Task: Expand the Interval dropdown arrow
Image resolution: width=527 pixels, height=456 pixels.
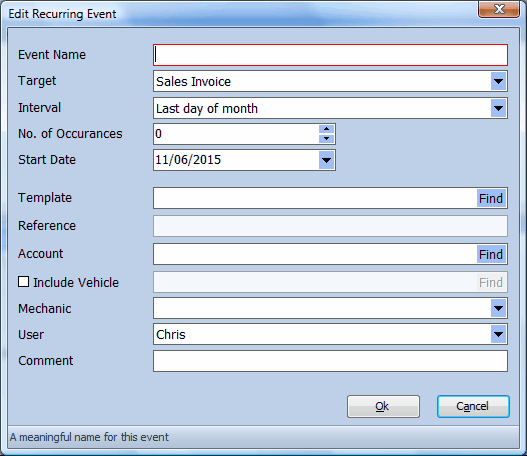Action: (498, 108)
